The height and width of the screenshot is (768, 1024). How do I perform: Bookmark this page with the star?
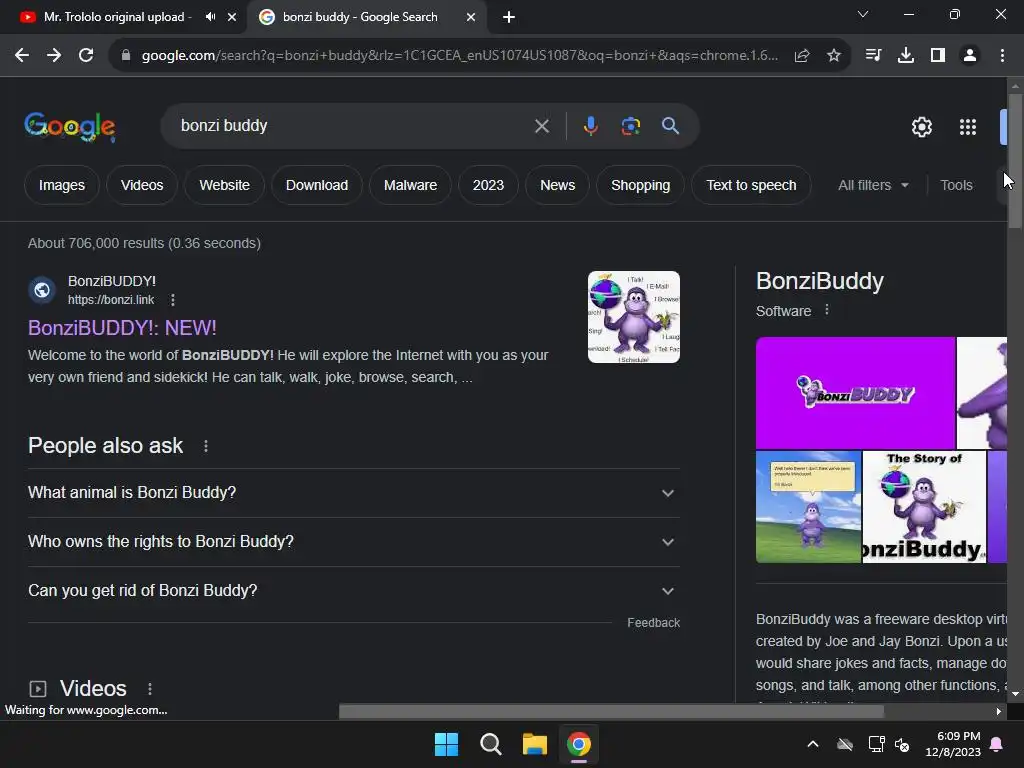click(833, 56)
